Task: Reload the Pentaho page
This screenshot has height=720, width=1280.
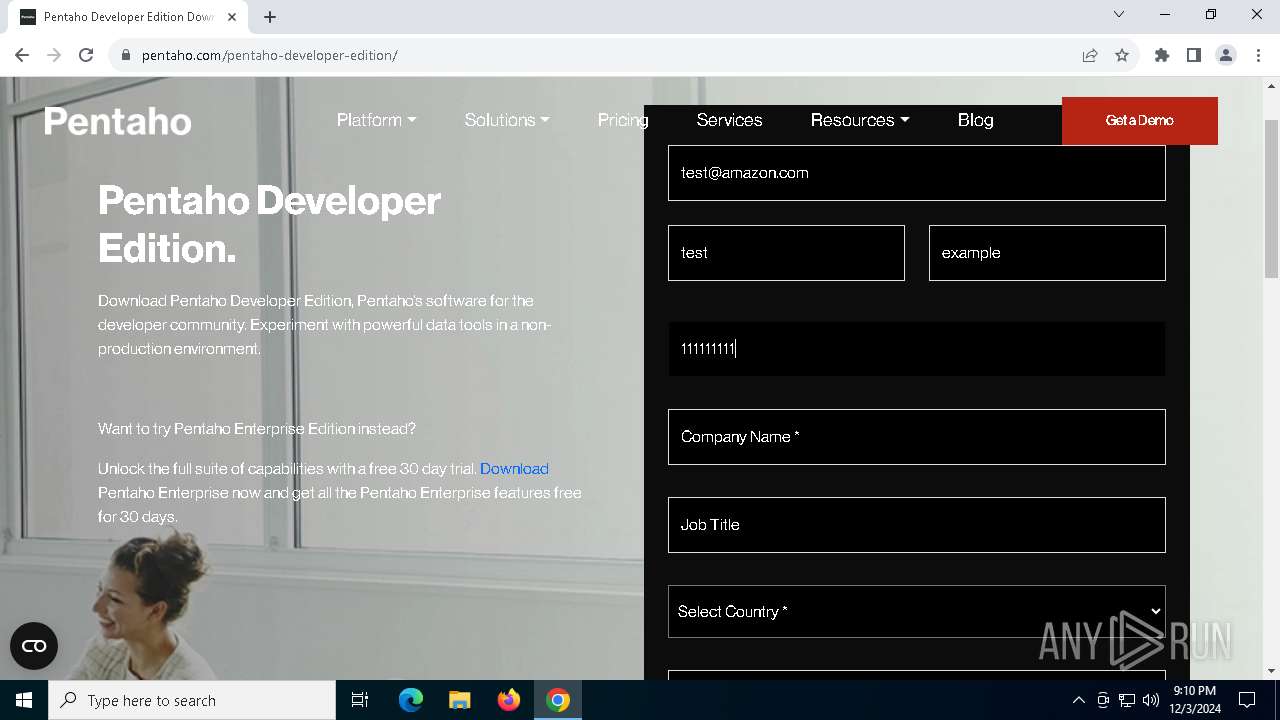Action: click(x=86, y=55)
